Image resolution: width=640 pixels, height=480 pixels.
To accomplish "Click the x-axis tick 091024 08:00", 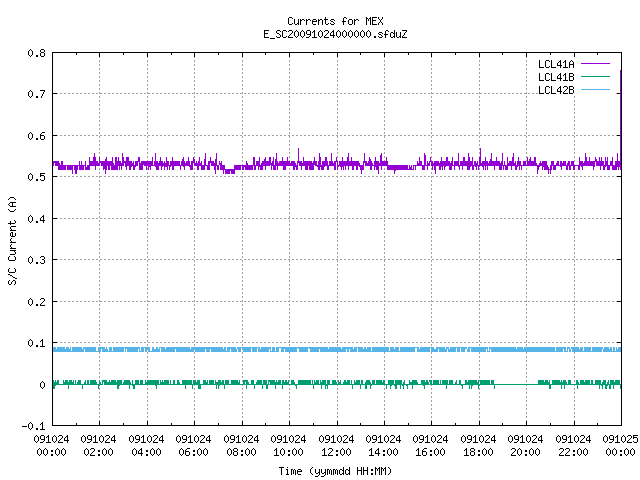I will [241, 445].
